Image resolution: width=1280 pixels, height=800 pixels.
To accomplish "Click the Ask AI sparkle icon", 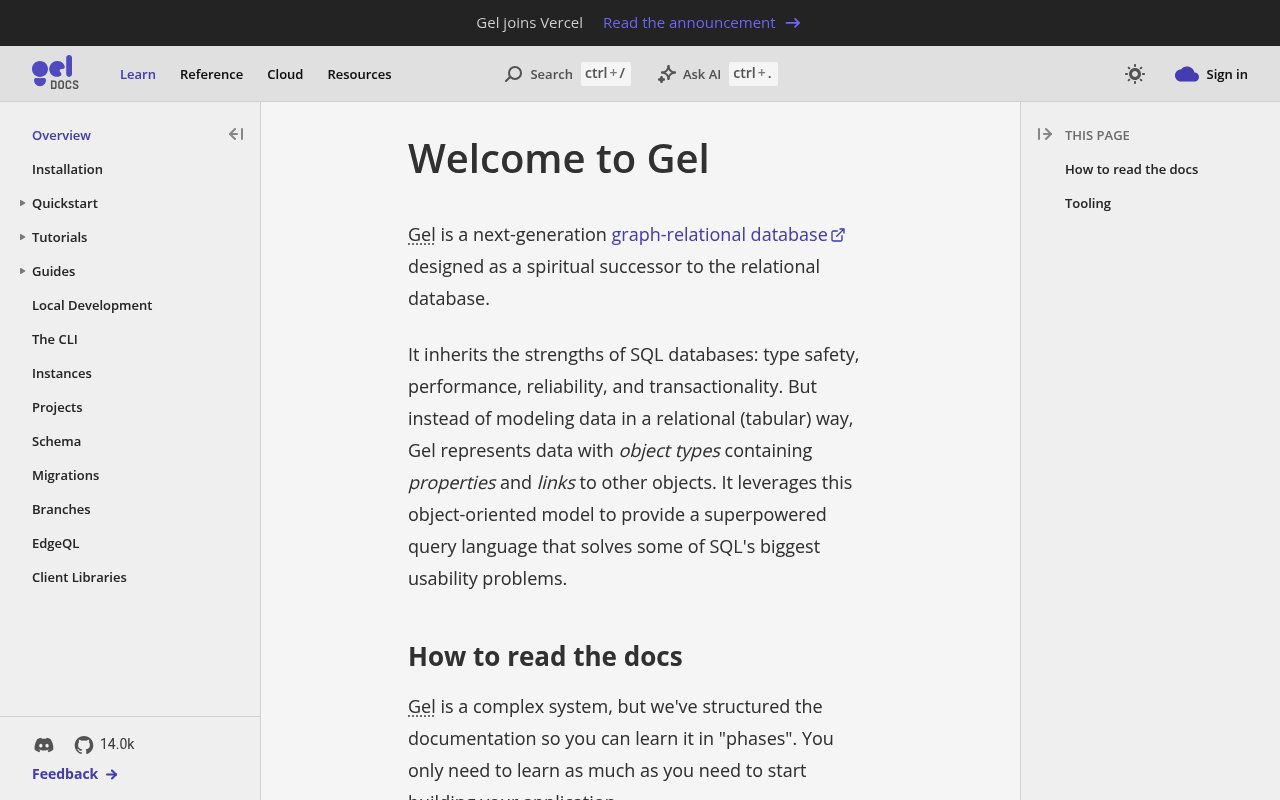I will point(666,74).
